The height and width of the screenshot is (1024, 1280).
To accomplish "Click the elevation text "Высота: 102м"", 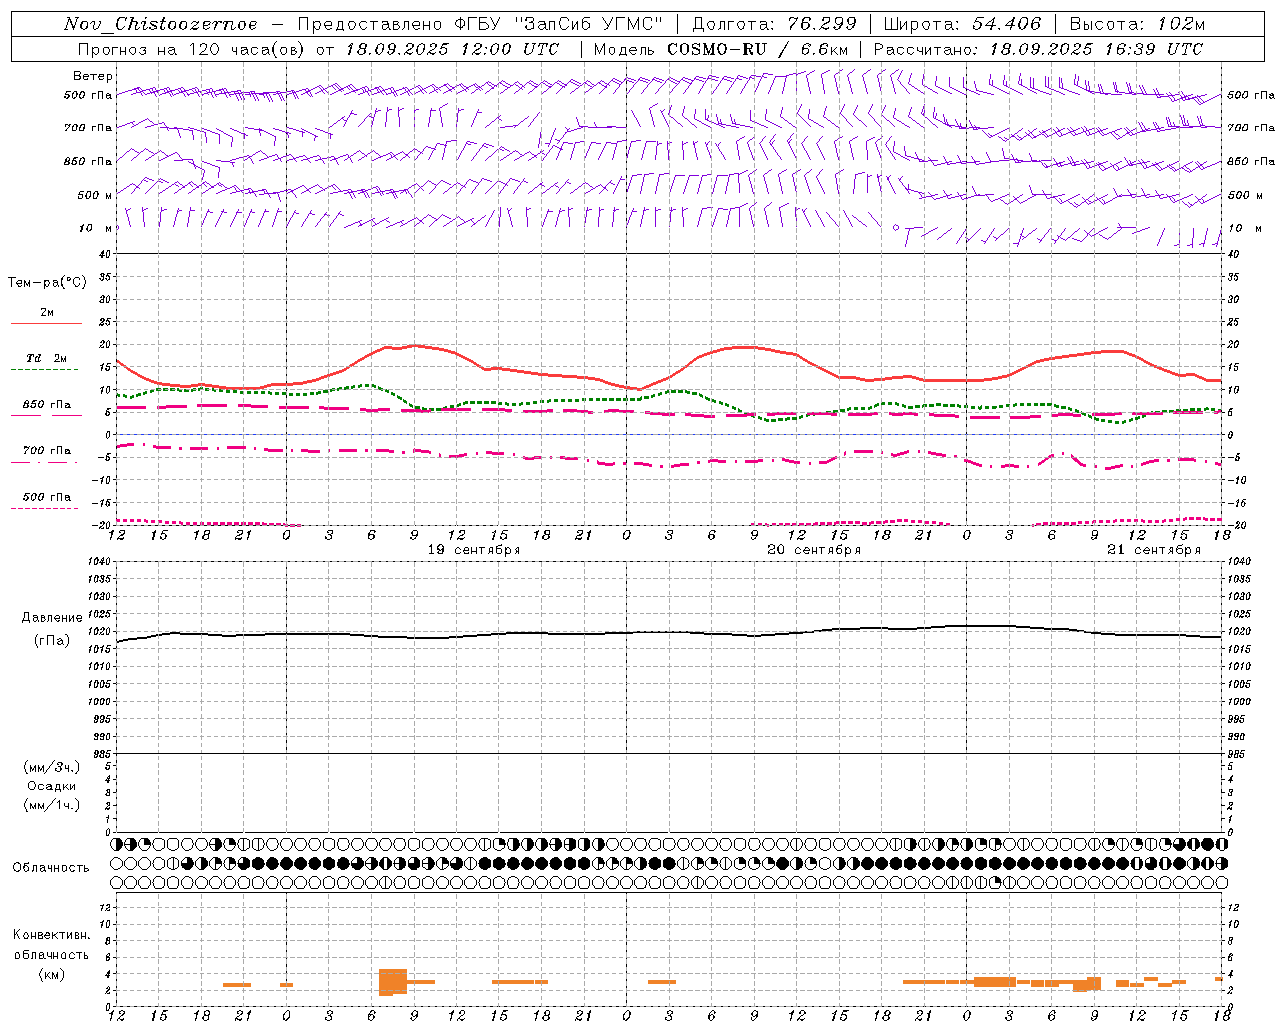I will click(1137, 24).
